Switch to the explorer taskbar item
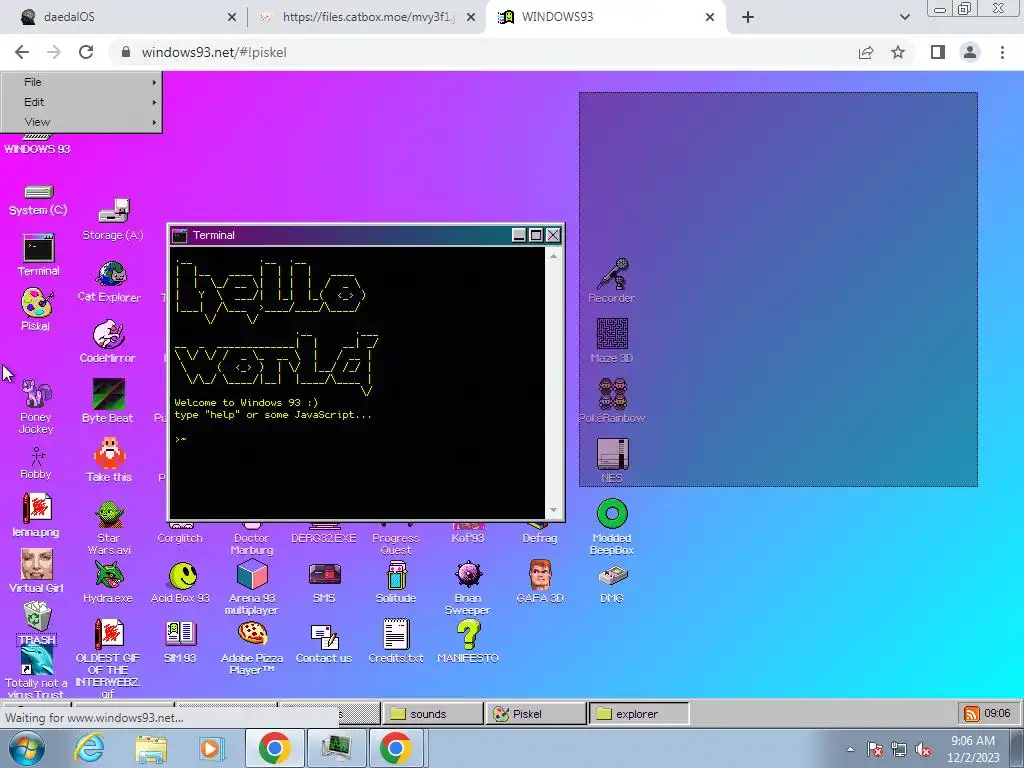 pos(639,714)
